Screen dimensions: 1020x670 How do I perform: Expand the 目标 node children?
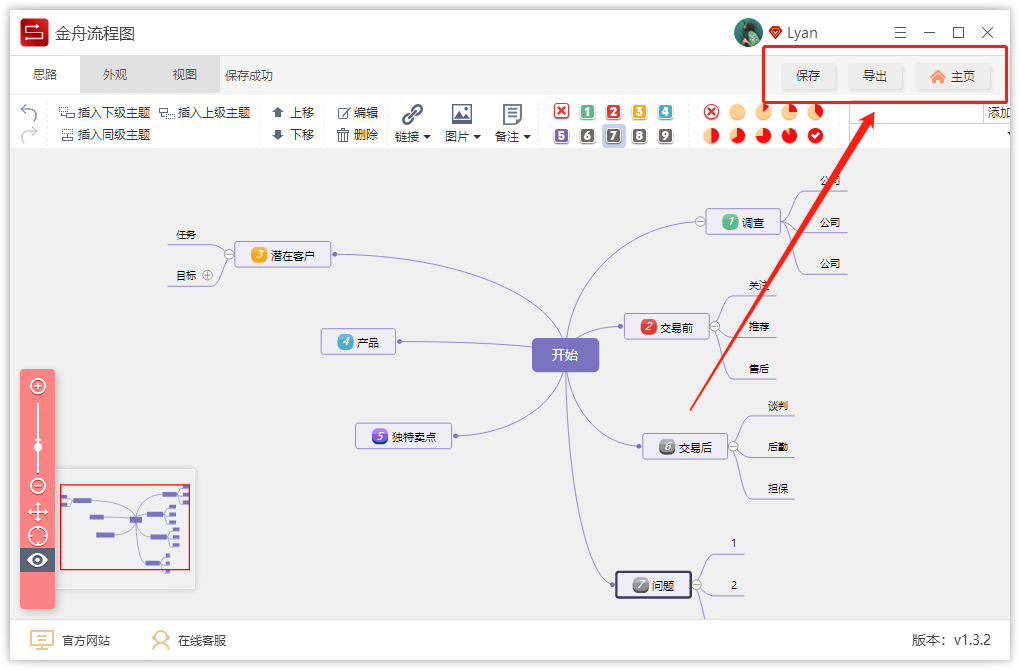[208, 275]
